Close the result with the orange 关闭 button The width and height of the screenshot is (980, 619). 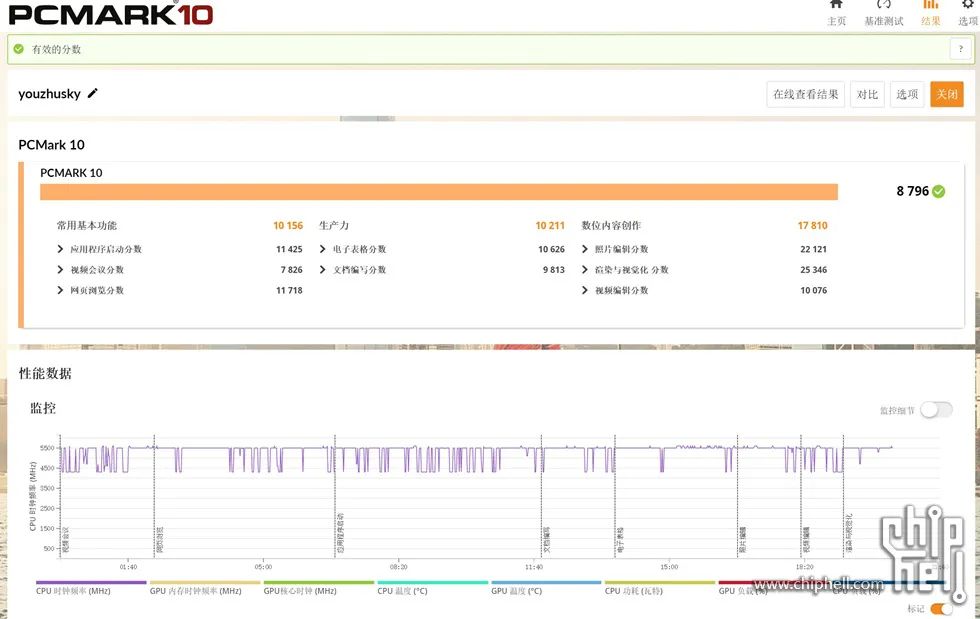click(x=947, y=94)
